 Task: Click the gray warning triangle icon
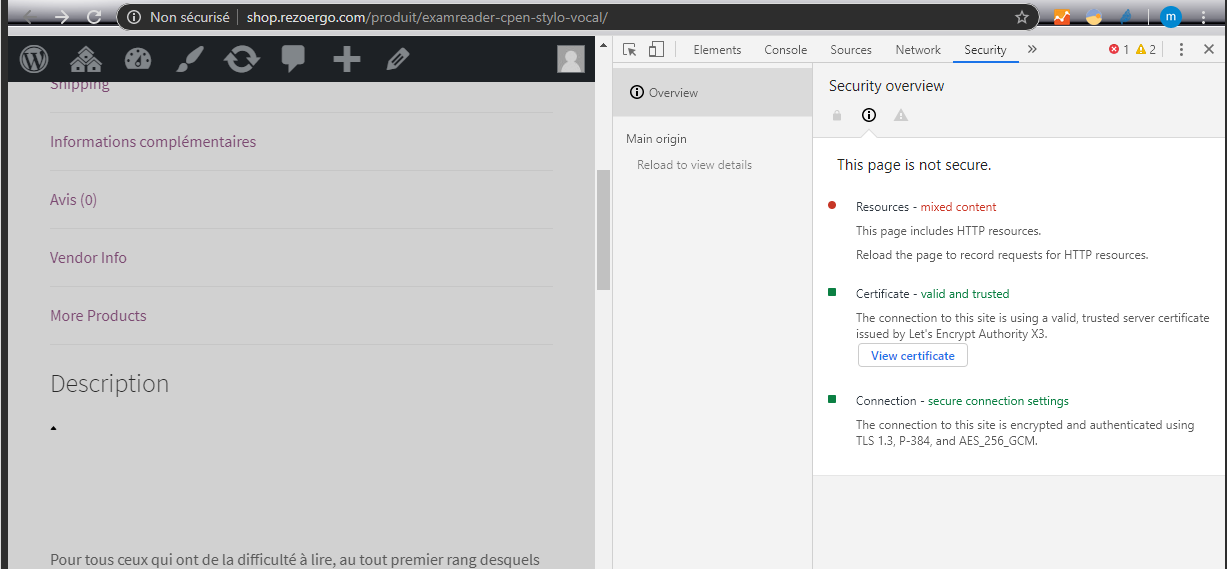tap(901, 116)
